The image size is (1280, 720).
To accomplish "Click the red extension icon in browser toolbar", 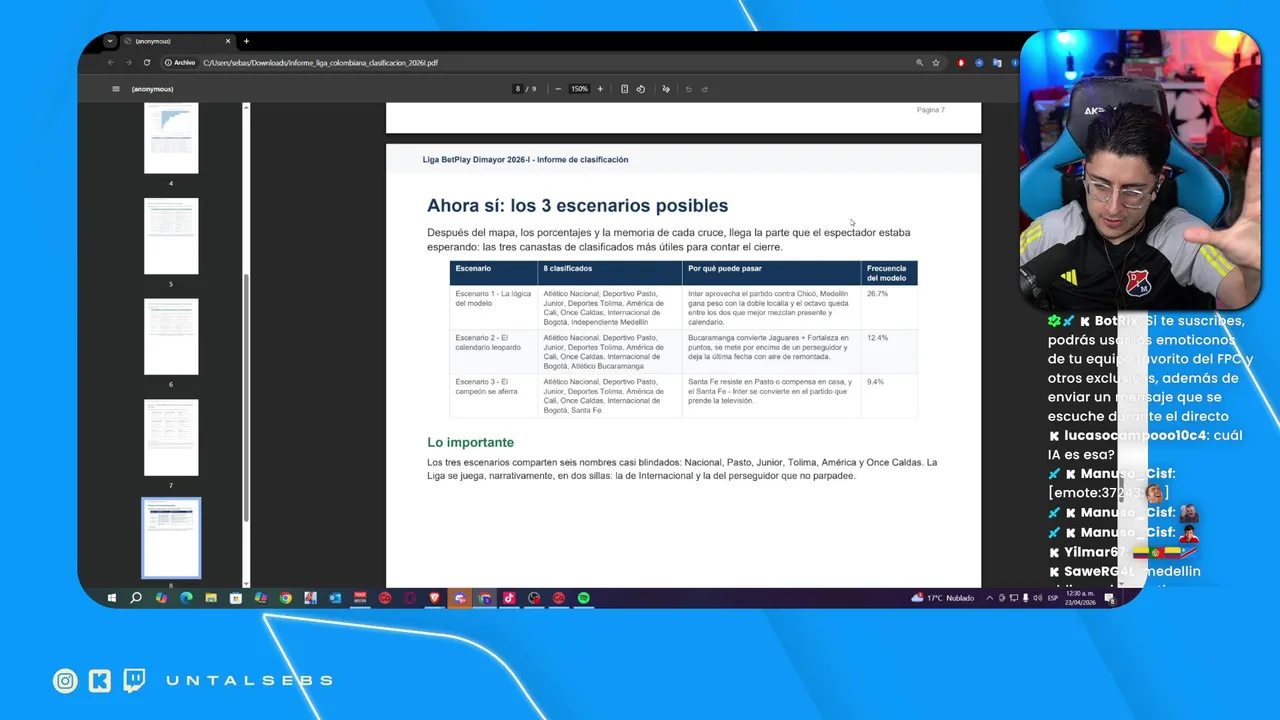I will 961,62.
